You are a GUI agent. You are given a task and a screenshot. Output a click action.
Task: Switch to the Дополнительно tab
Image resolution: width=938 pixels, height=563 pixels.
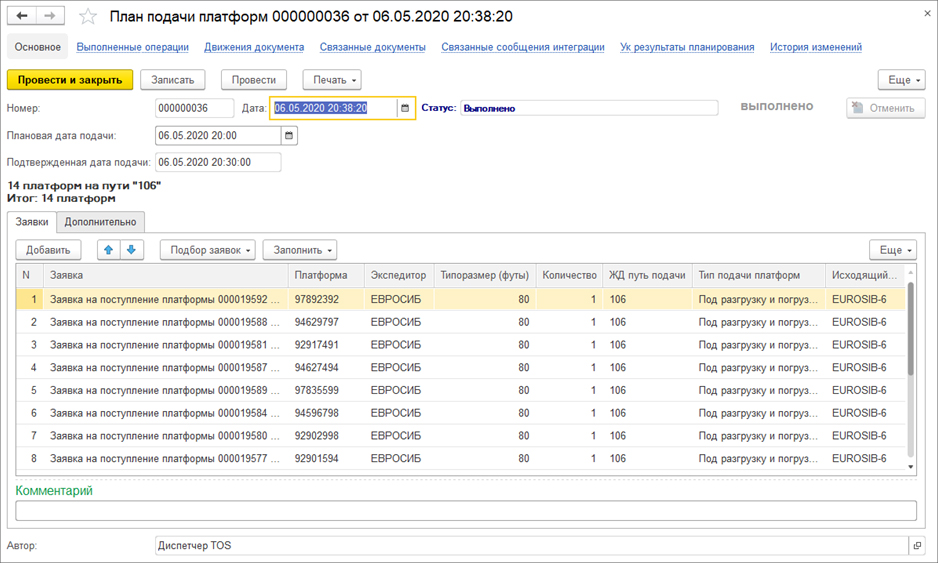pyautogui.click(x=100, y=222)
